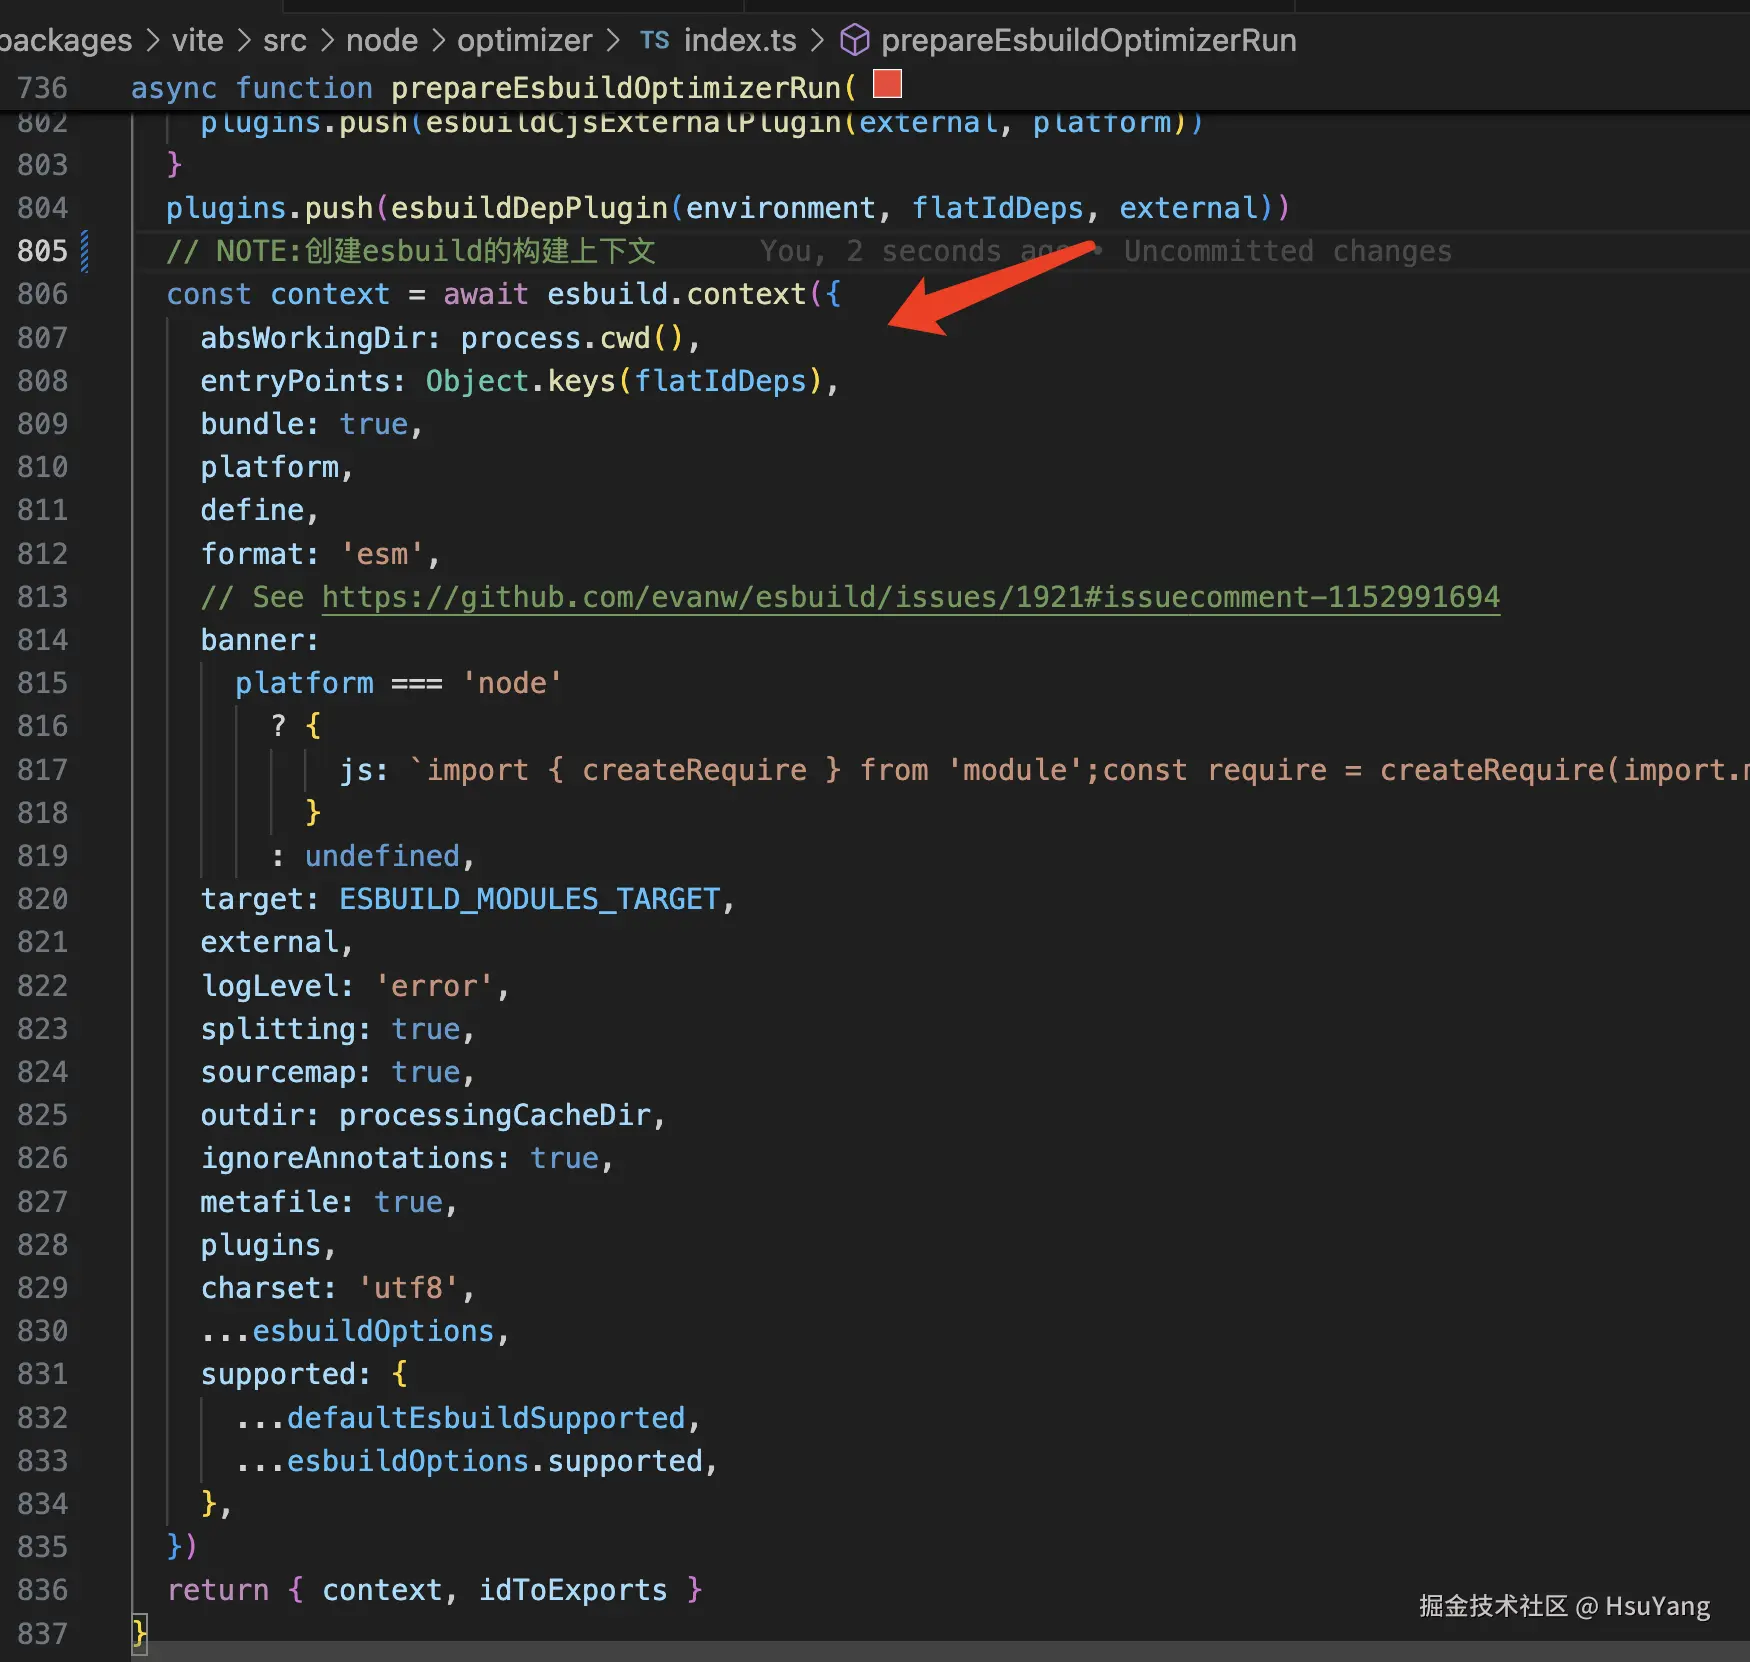
Task: Click the 'await' keyword on line 806
Action: (x=486, y=294)
